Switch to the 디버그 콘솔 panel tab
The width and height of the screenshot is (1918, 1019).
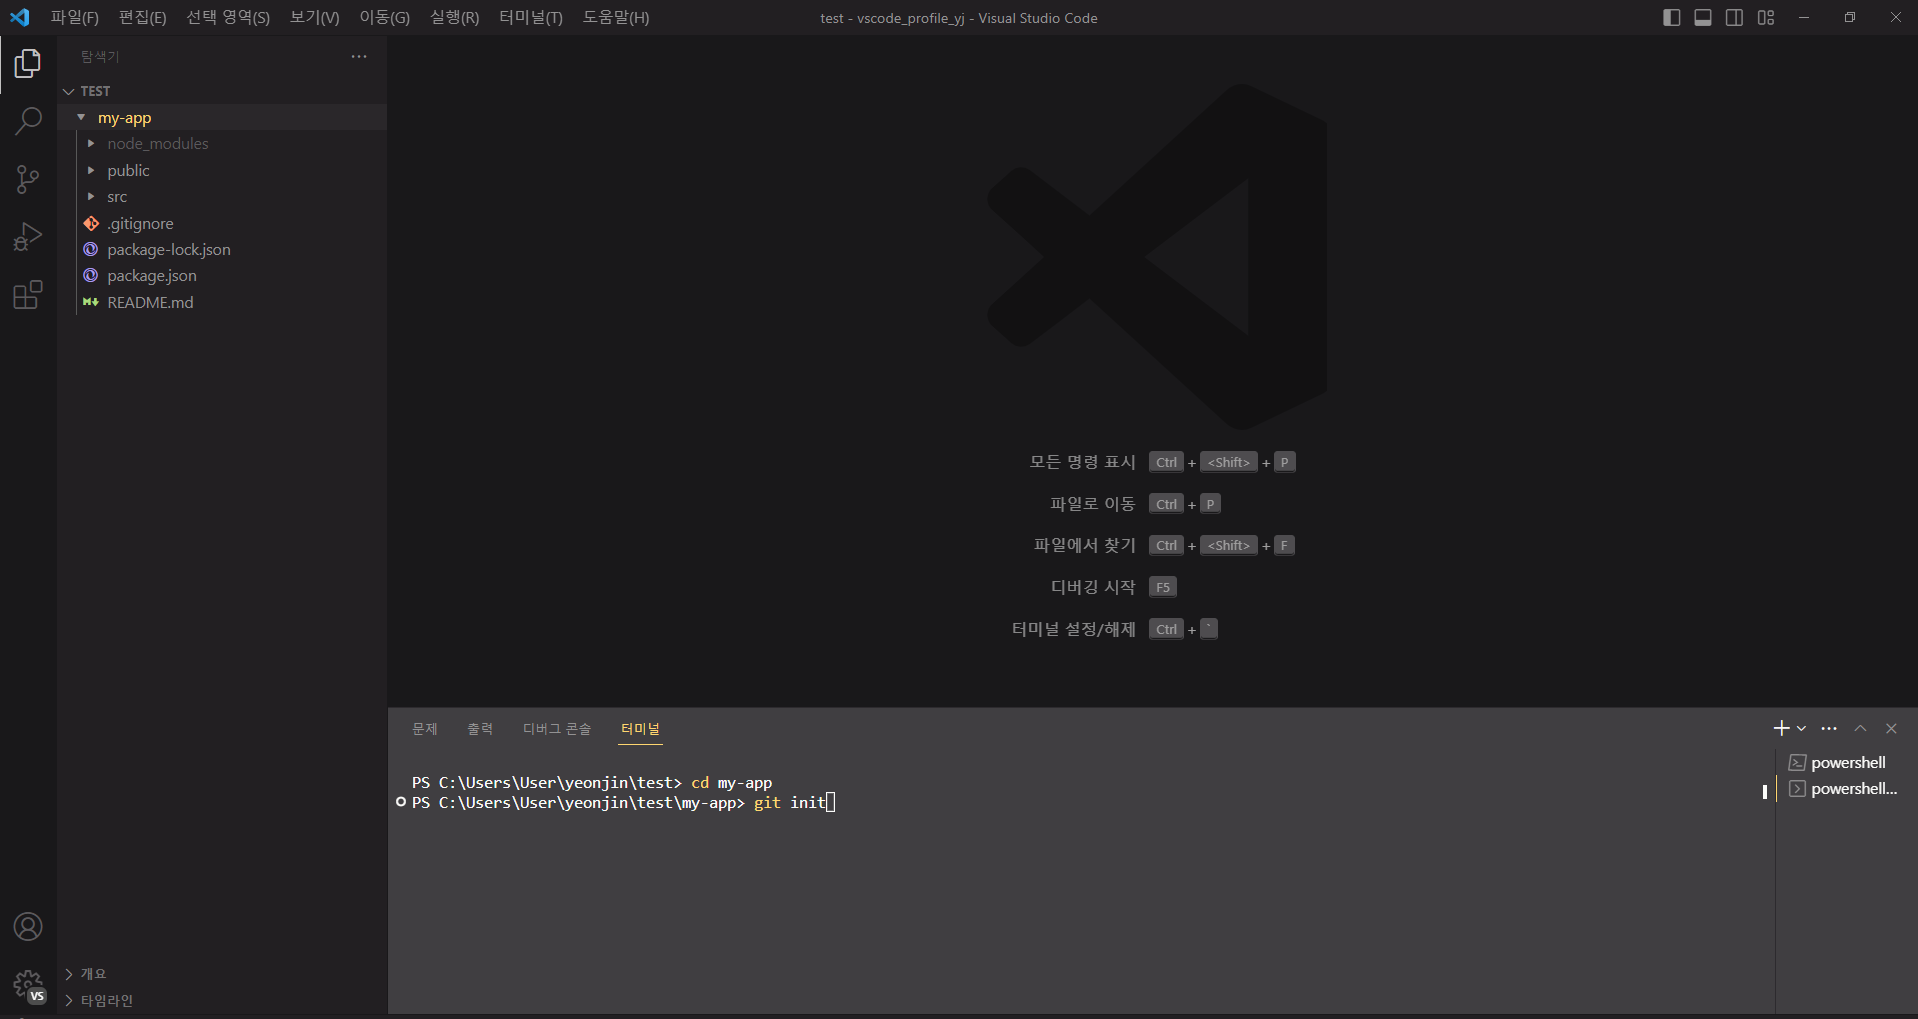(x=557, y=729)
